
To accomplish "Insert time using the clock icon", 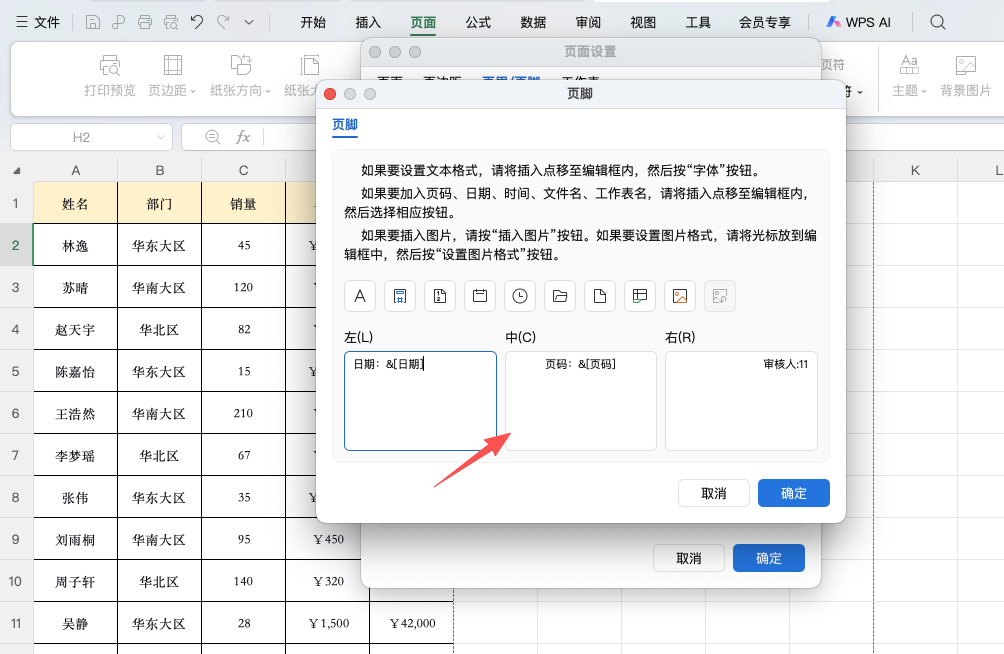I will (x=520, y=296).
